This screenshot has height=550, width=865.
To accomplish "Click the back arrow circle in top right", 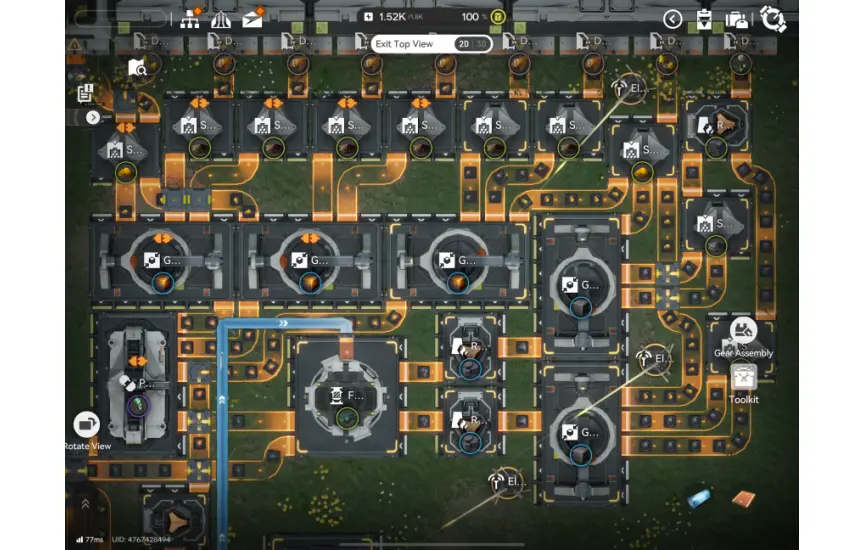I will pos(672,19).
